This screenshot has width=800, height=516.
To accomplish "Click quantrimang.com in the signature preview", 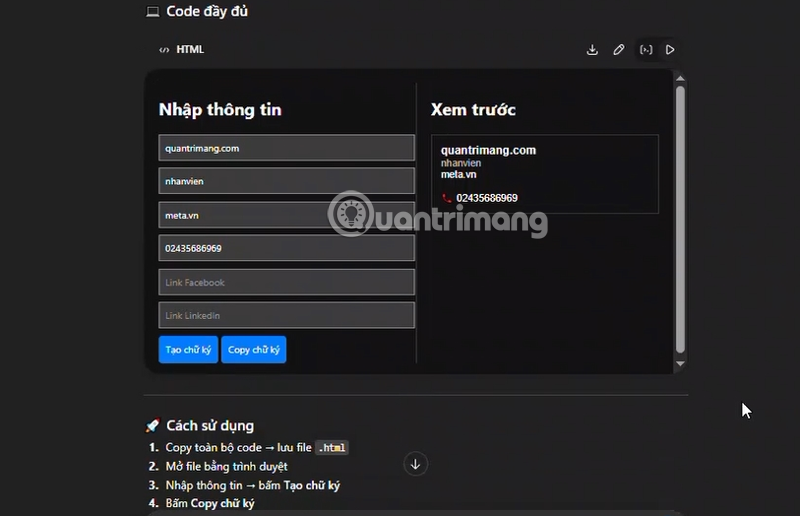I will pyautogui.click(x=488, y=150).
